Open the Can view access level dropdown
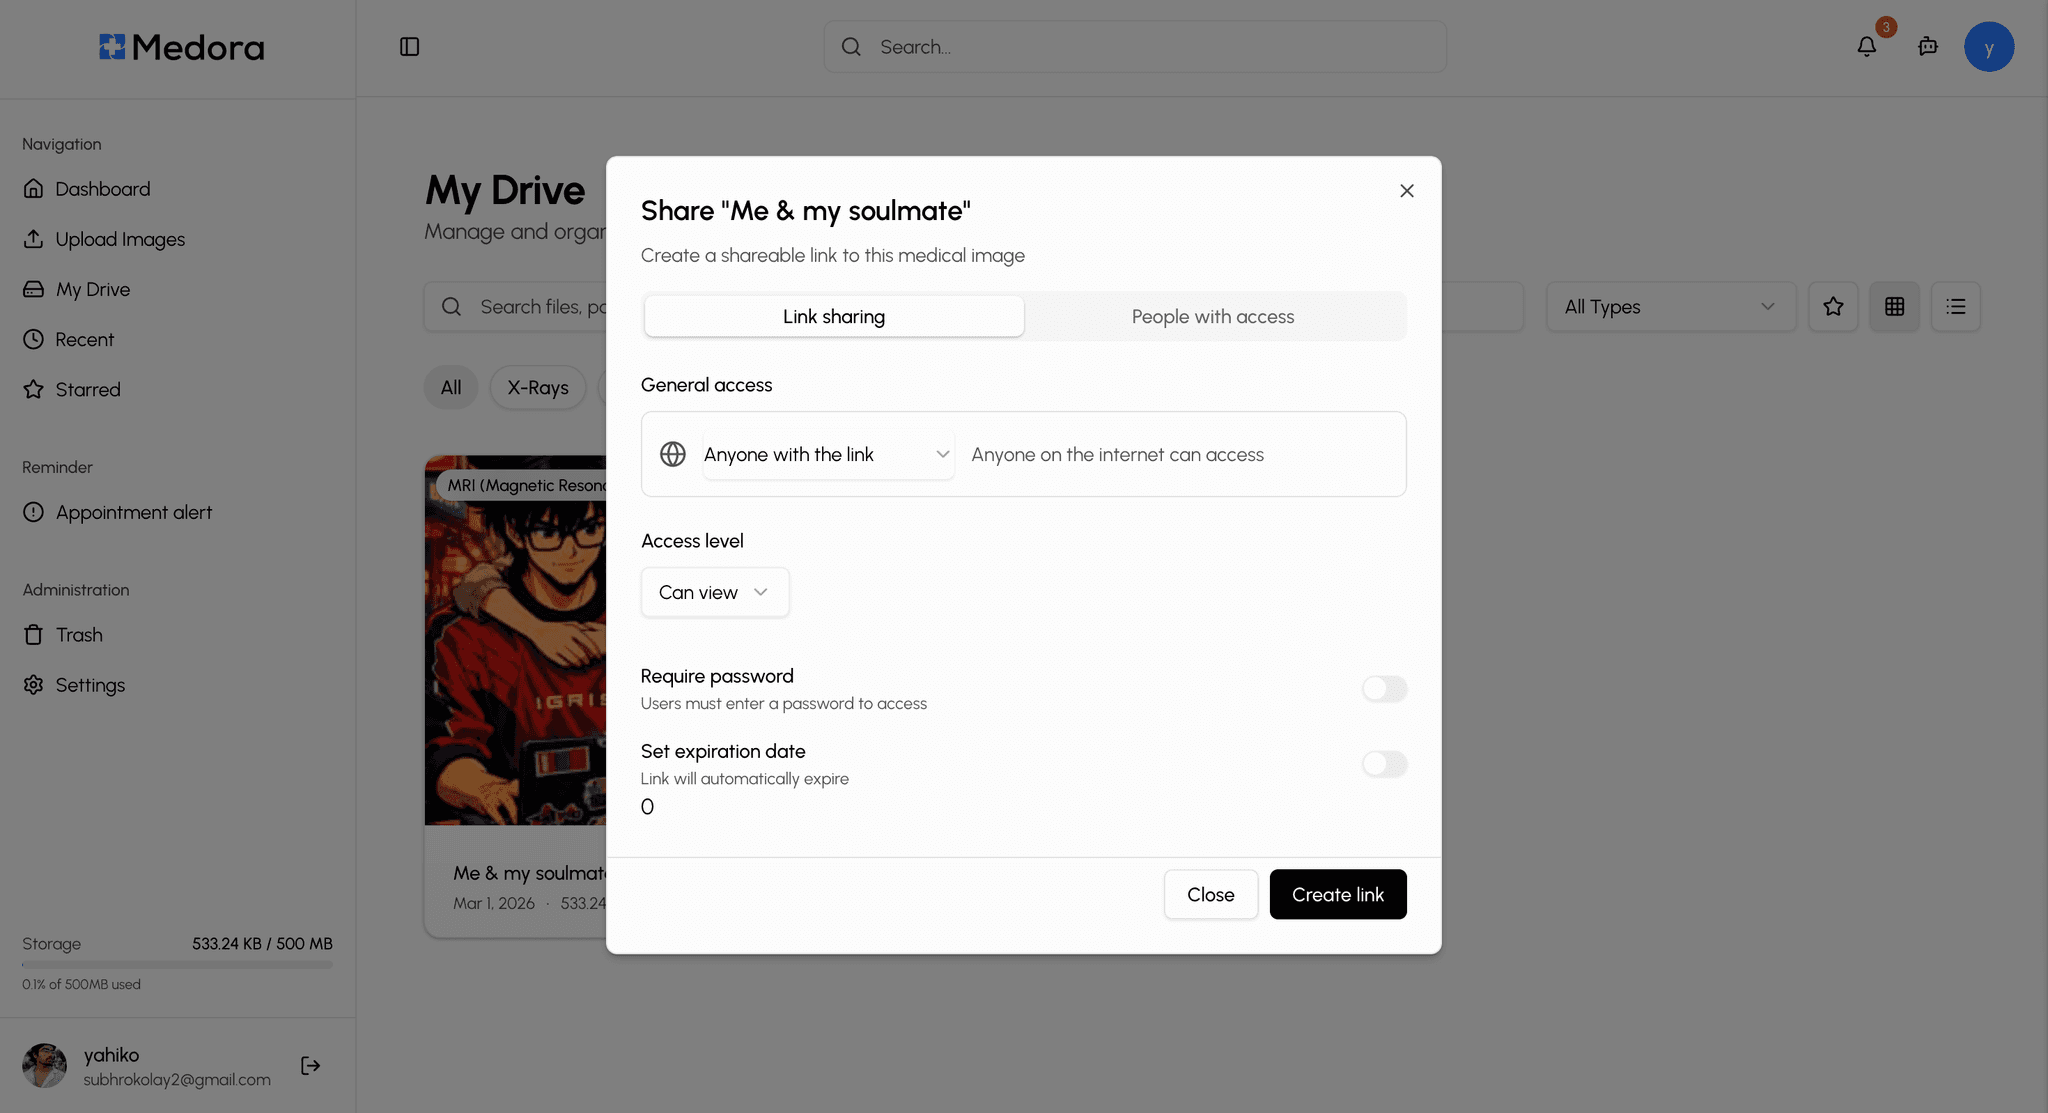Screen dimensions: 2048x1113 (x=714, y=592)
